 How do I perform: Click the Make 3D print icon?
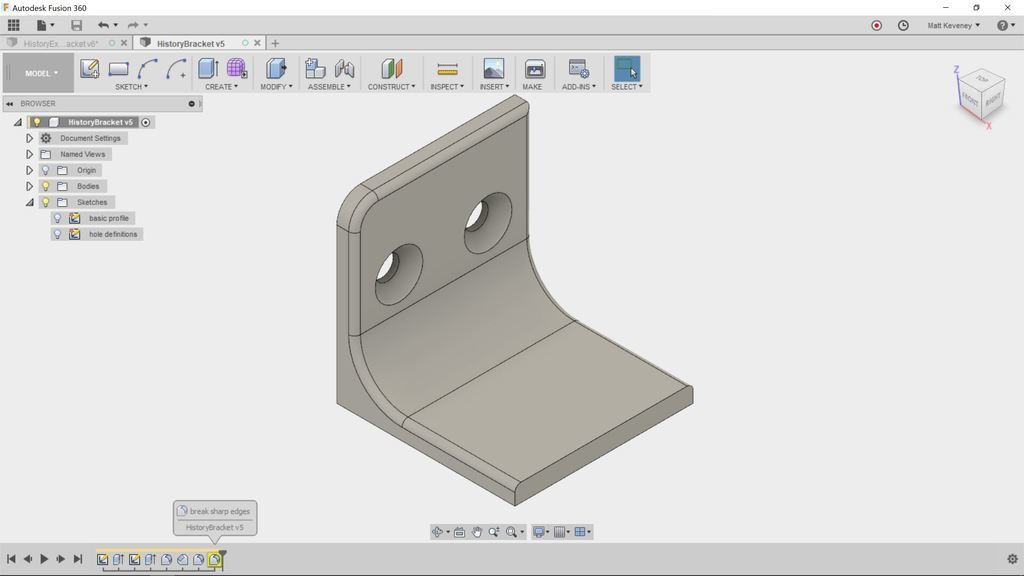(x=534, y=69)
